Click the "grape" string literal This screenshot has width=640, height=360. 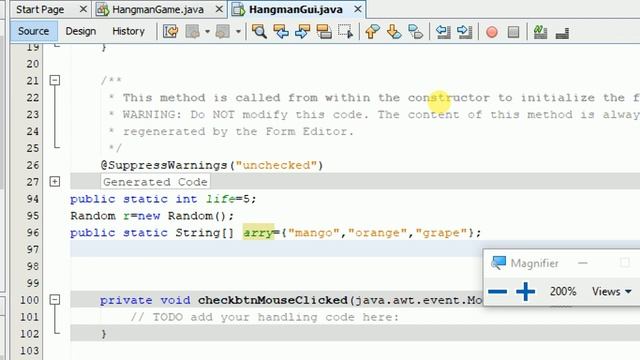(441, 233)
